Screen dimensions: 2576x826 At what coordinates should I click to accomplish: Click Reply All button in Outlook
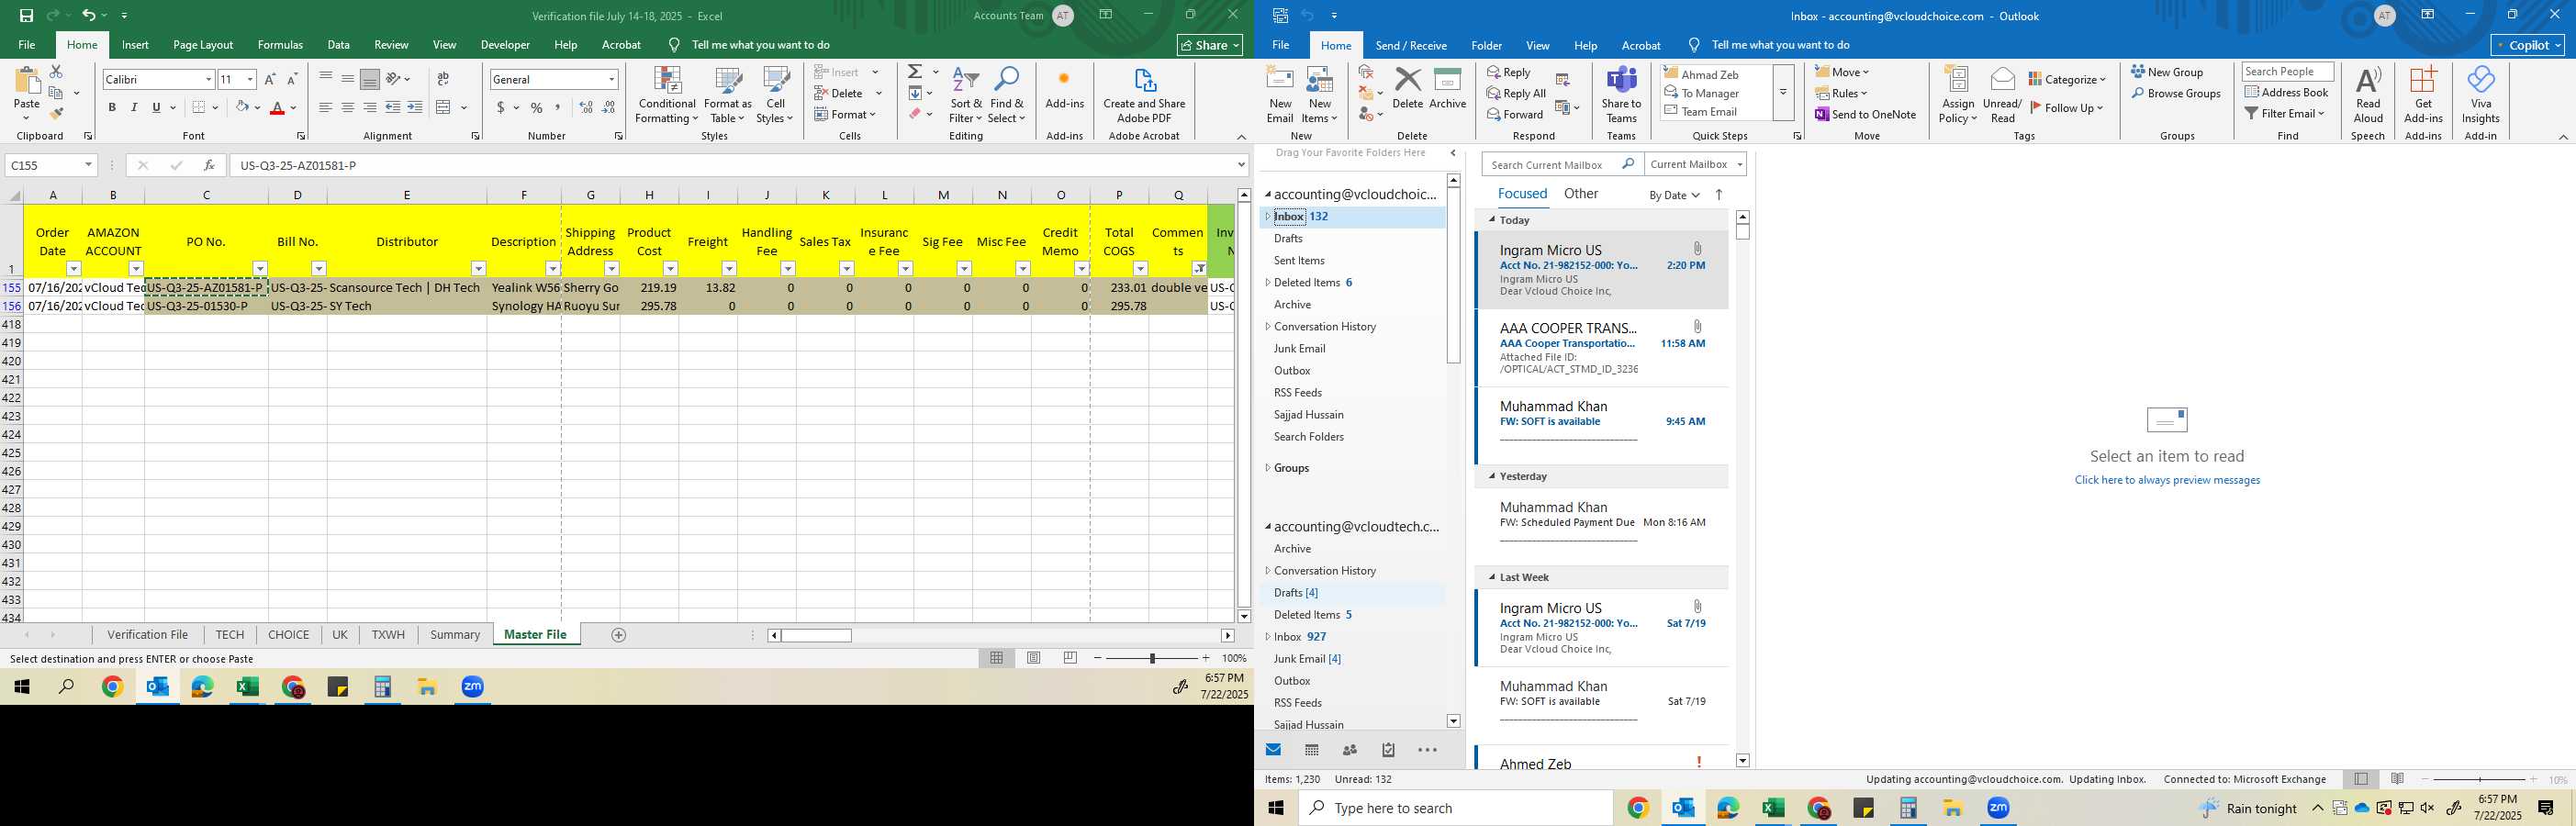pos(1517,93)
